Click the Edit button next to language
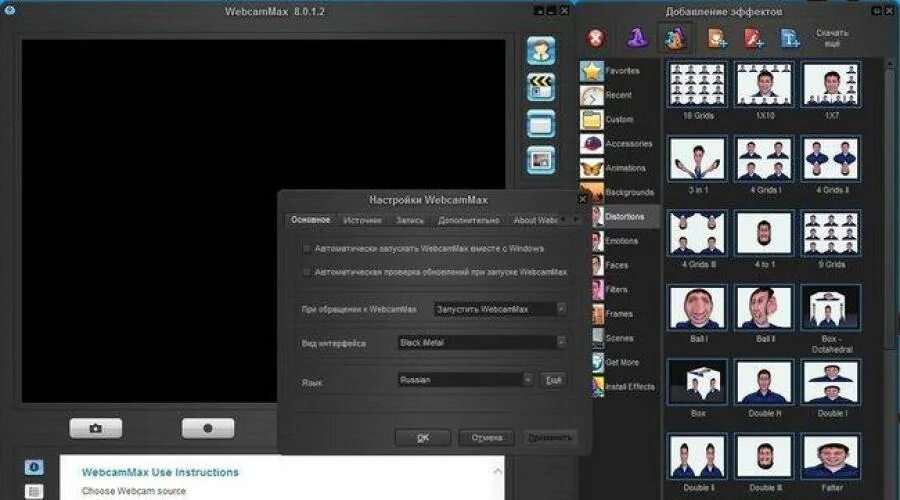Image resolution: width=900 pixels, height=500 pixels. (x=553, y=380)
